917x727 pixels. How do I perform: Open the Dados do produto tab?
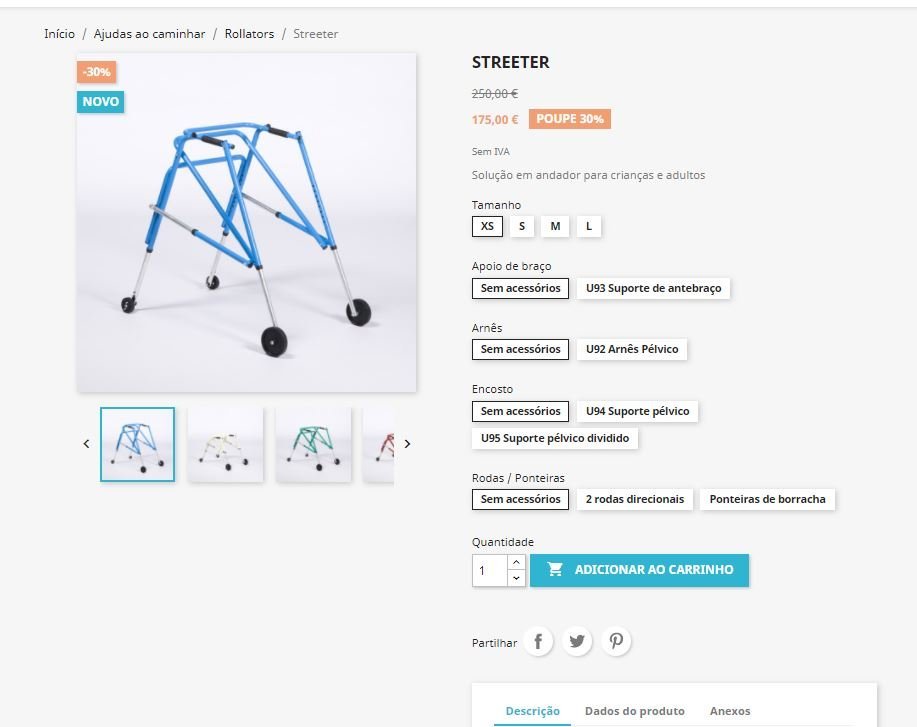(635, 711)
